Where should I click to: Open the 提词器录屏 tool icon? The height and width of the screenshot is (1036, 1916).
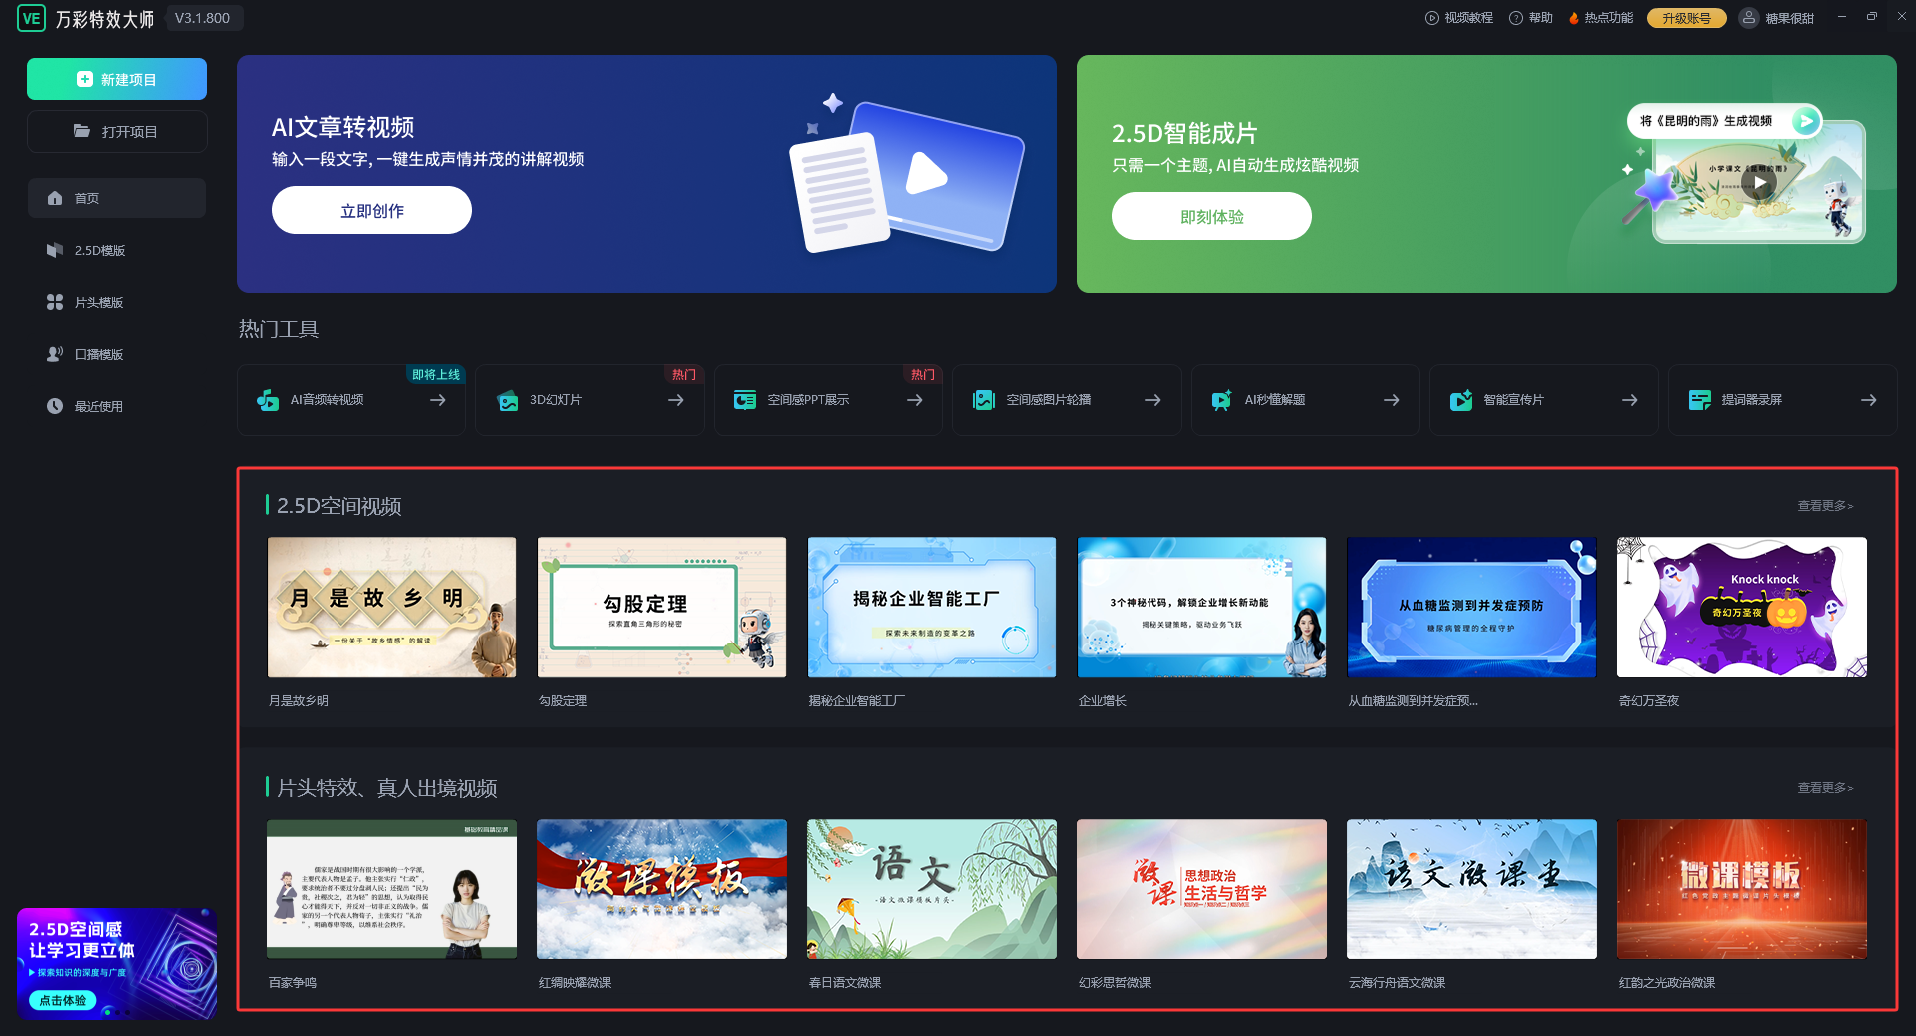(x=1700, y=400)
